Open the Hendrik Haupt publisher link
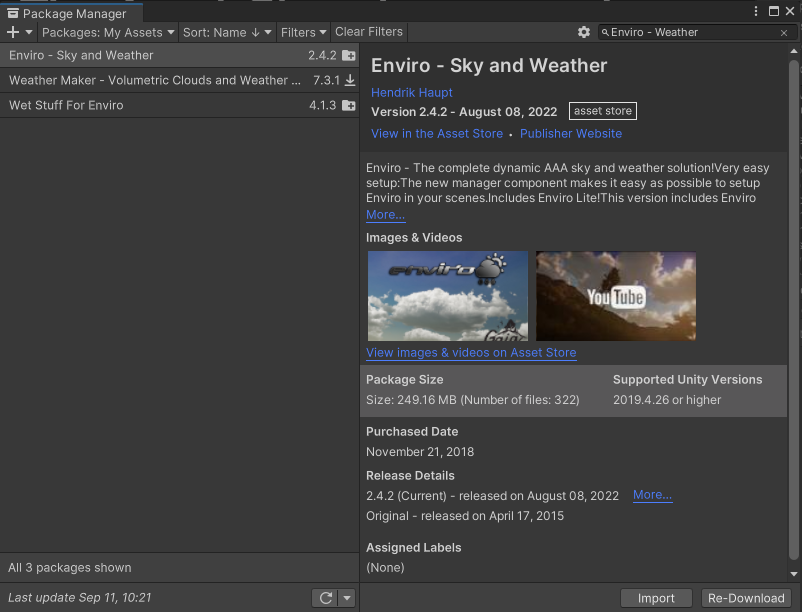This screenshot has height=612, width=802. click(x=412, y=93)
